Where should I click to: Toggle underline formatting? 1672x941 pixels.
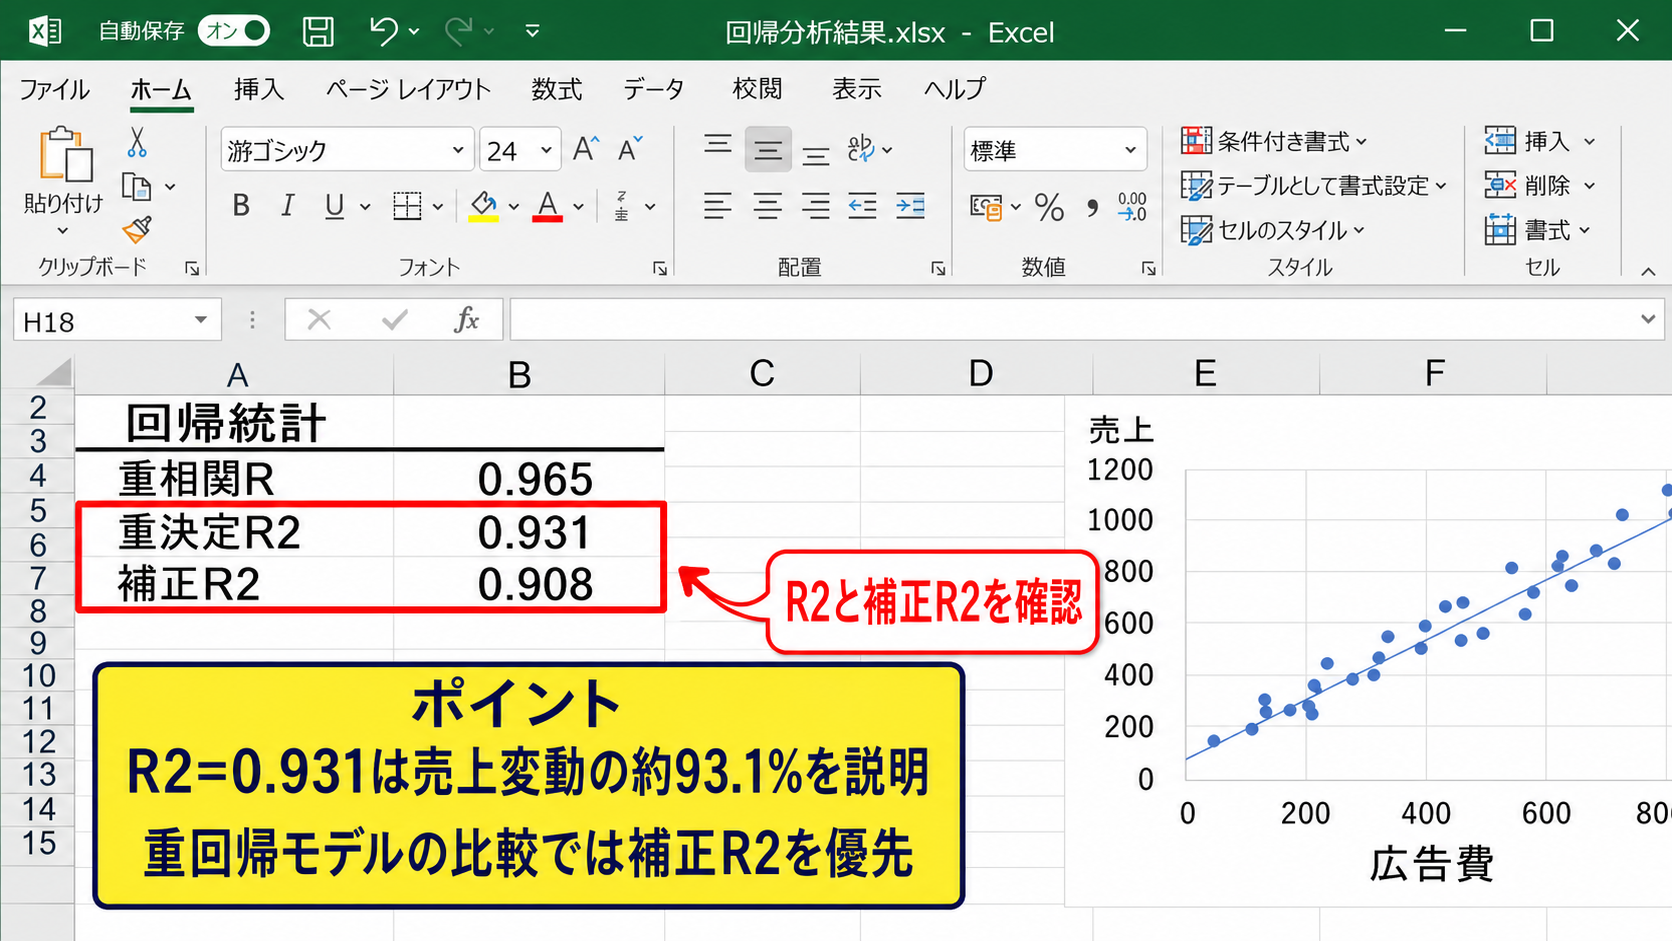click(334, 206)
